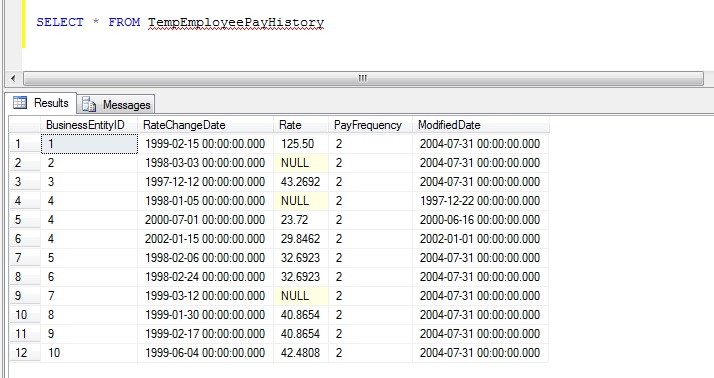Viewport: 714px width, 378px height.
Task: Click ModifiedDate 2000-06-16 cell
Action: 480,220
